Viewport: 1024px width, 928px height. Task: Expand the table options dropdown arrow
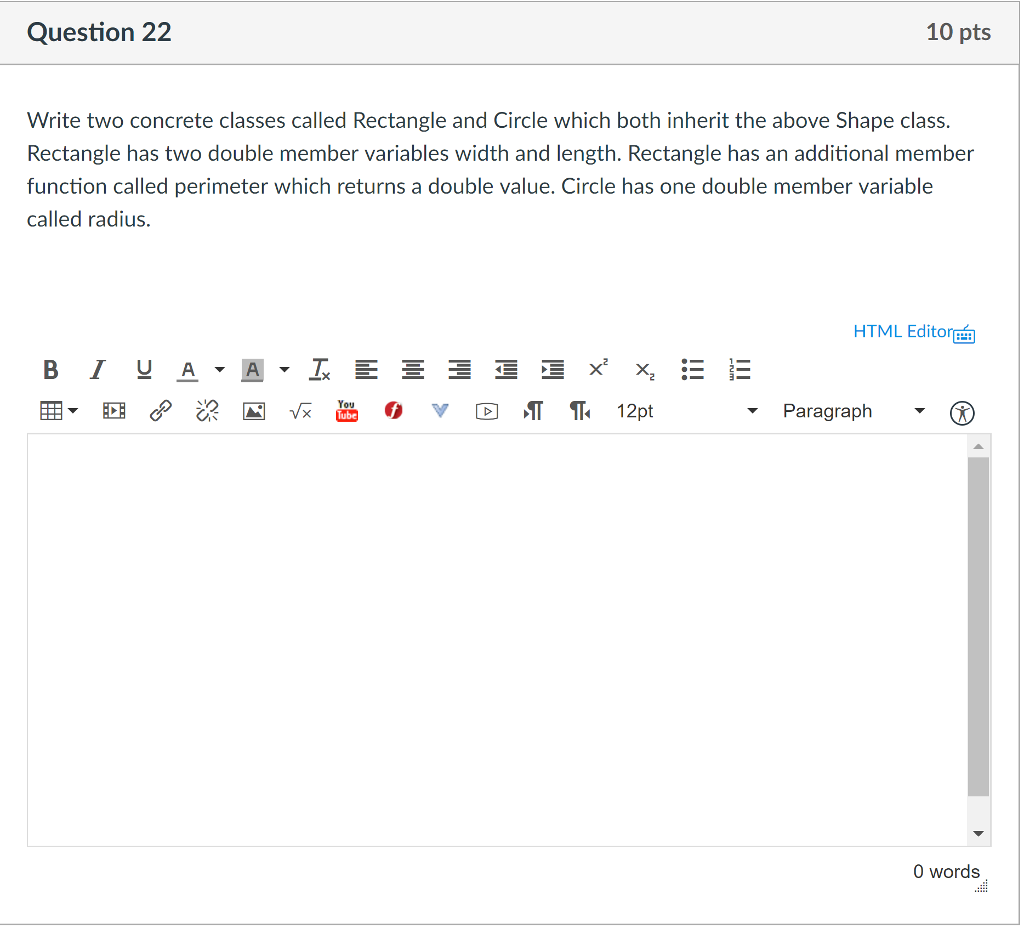click(73, 410)
